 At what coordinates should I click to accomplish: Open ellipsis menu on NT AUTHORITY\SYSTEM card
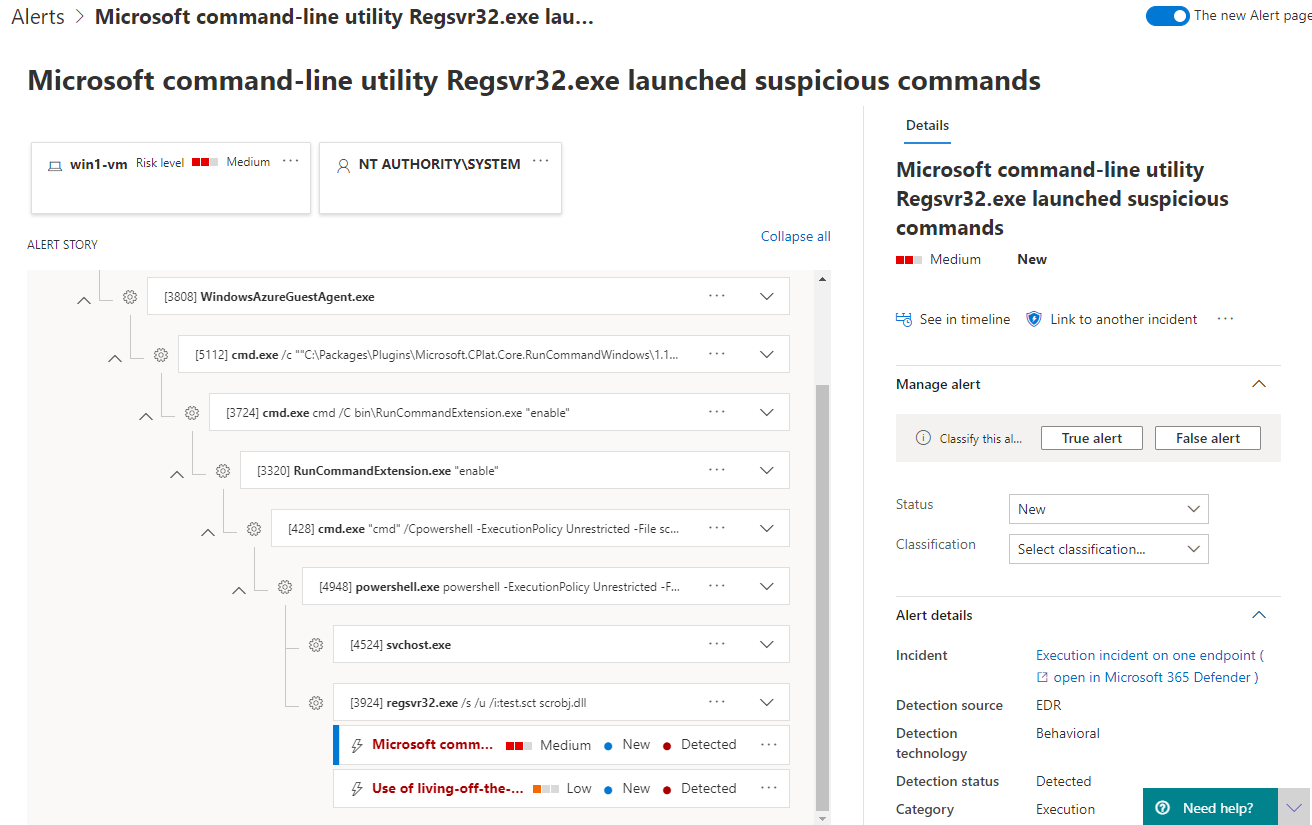(541, 162)
